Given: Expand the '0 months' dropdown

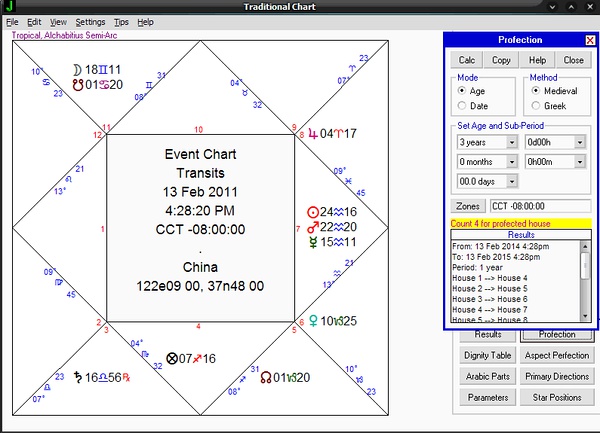Looking at the screenshot, I should click(x=511, y=162).
